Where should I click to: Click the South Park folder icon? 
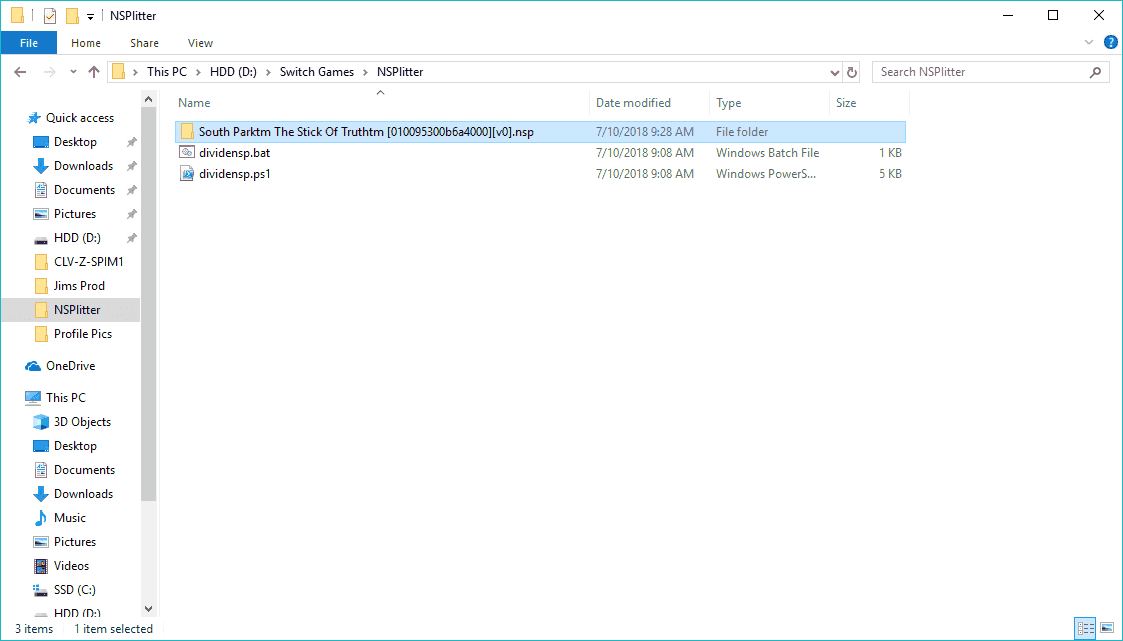(x=188, y=132)
